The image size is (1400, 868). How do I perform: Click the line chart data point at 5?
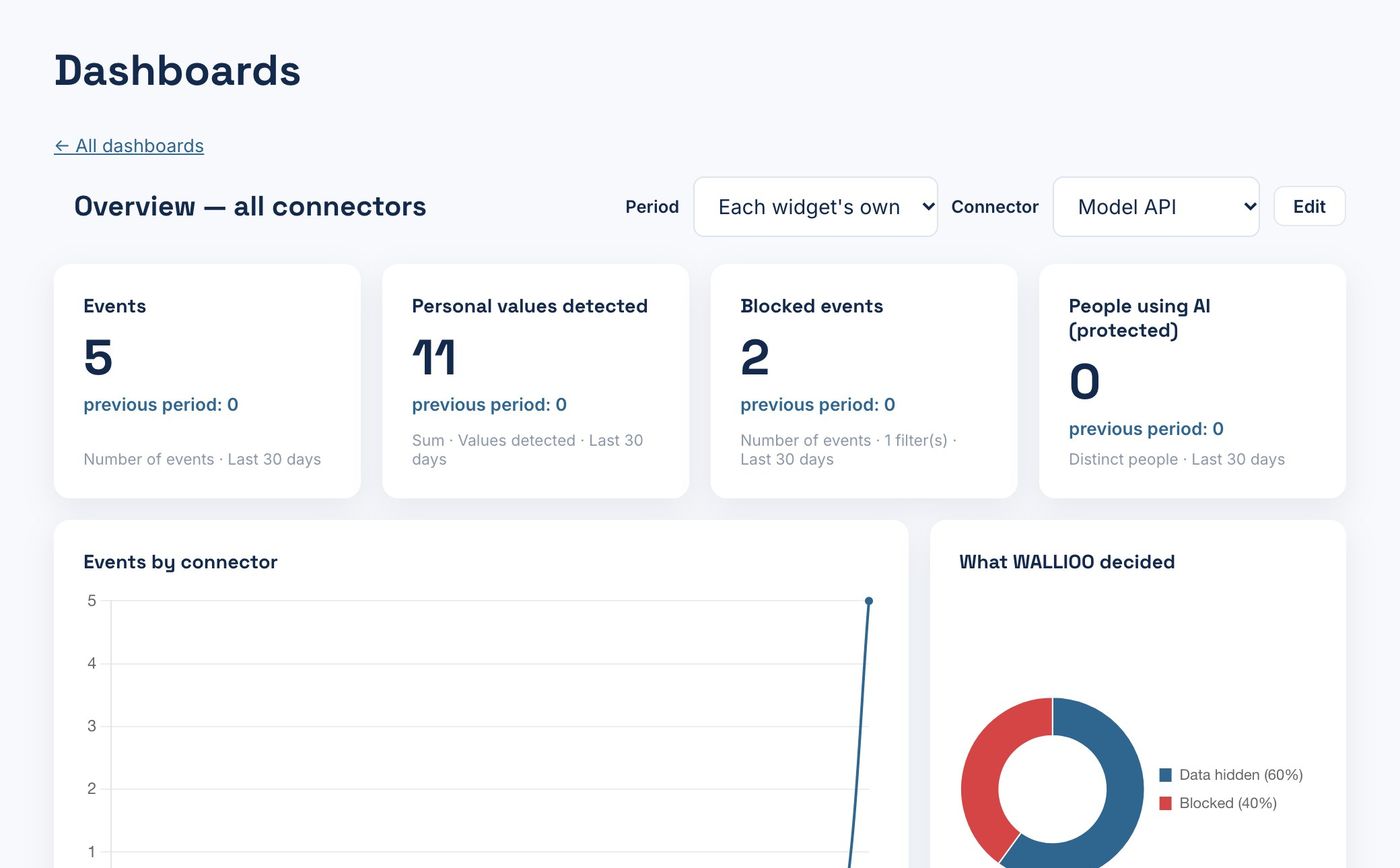click(x=869, y=601)
